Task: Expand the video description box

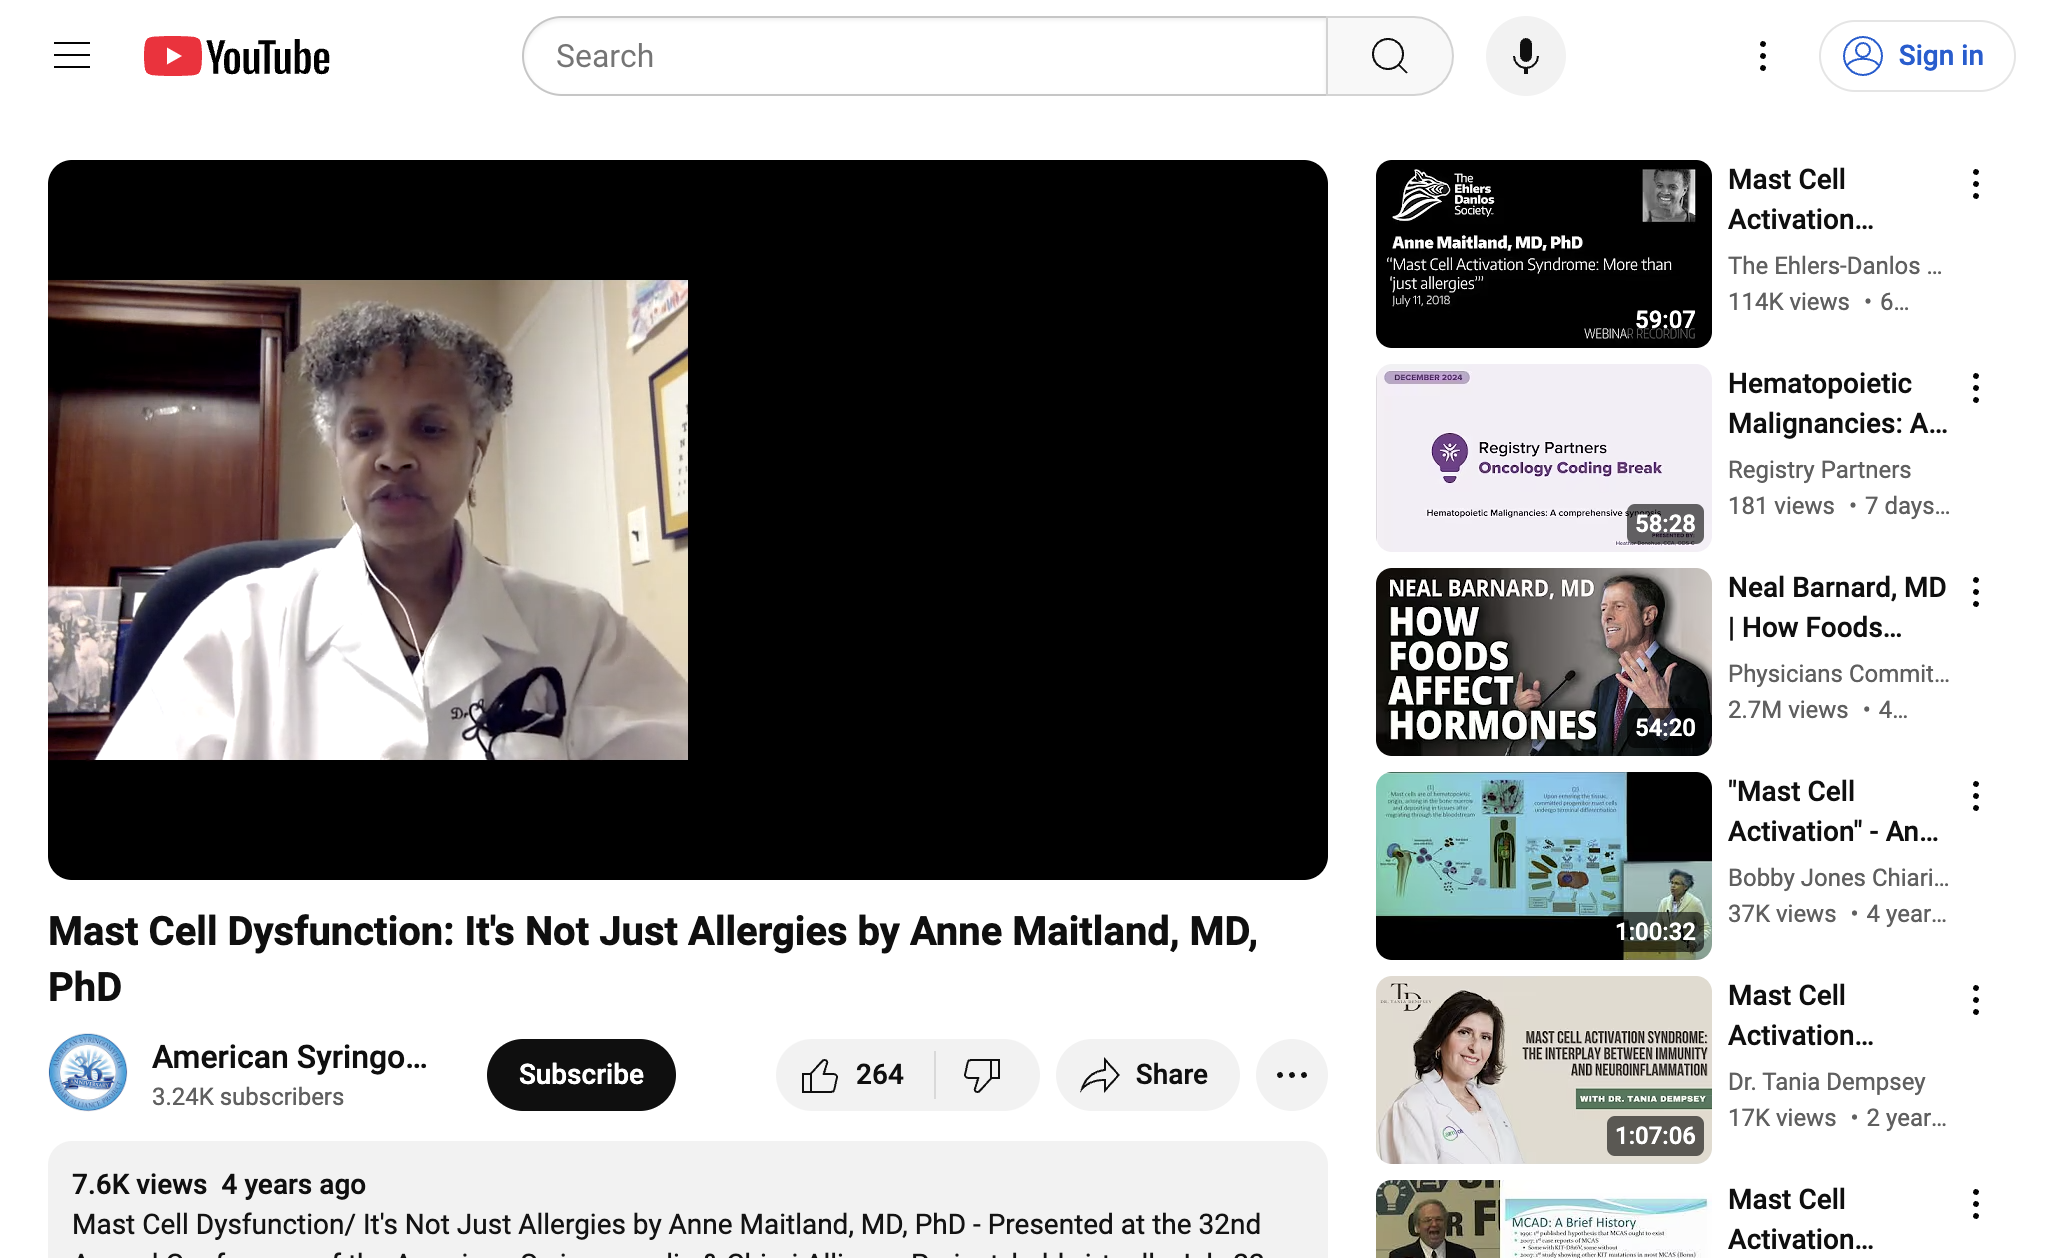Action: pos(688,1200)
